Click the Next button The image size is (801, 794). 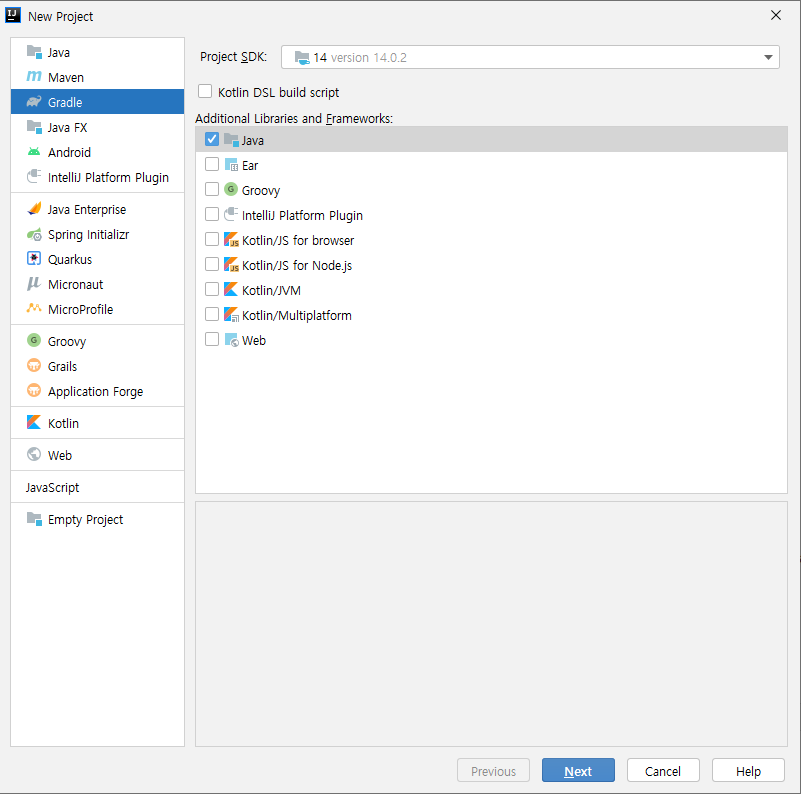pyautogui.click(x=578, y=770)
